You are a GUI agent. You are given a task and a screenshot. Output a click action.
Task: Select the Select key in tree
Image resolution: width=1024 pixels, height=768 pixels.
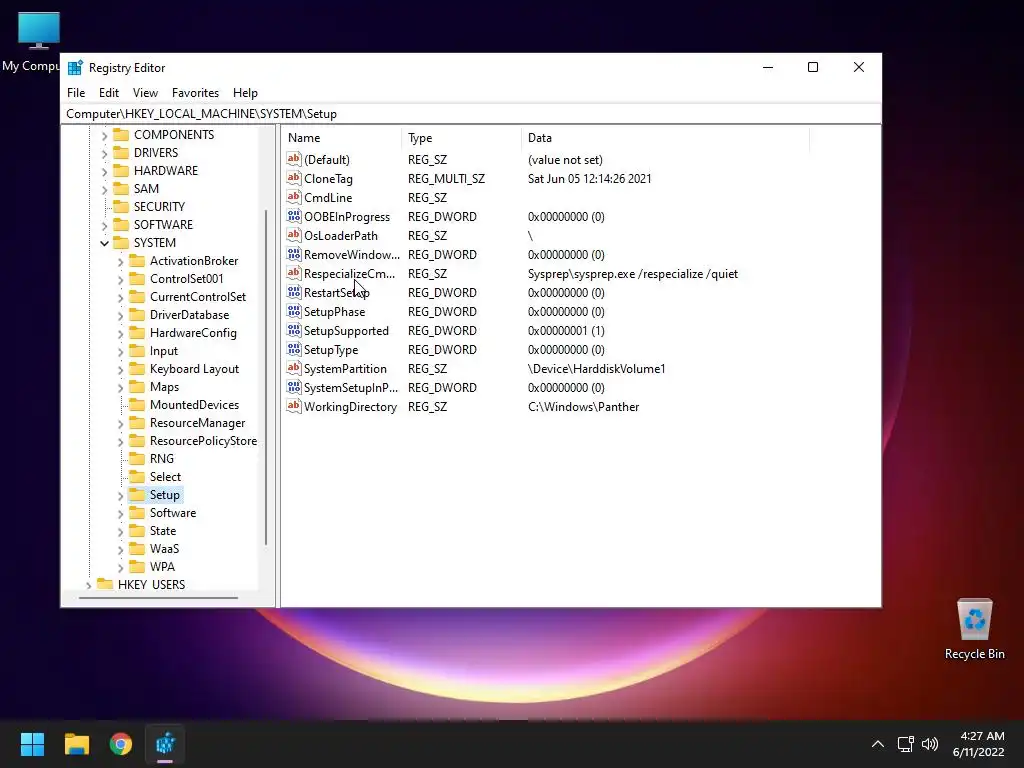(x=165, y=477)
